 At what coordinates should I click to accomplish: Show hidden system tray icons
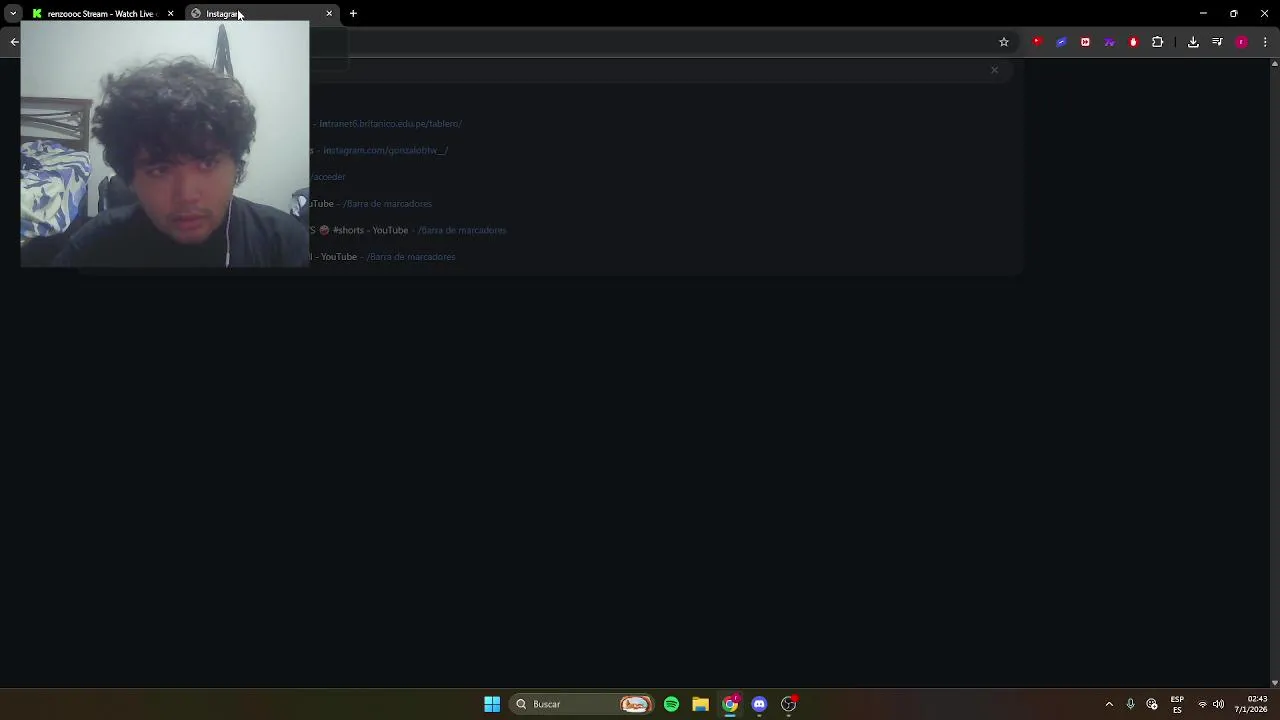click(x=1109, y=704)
